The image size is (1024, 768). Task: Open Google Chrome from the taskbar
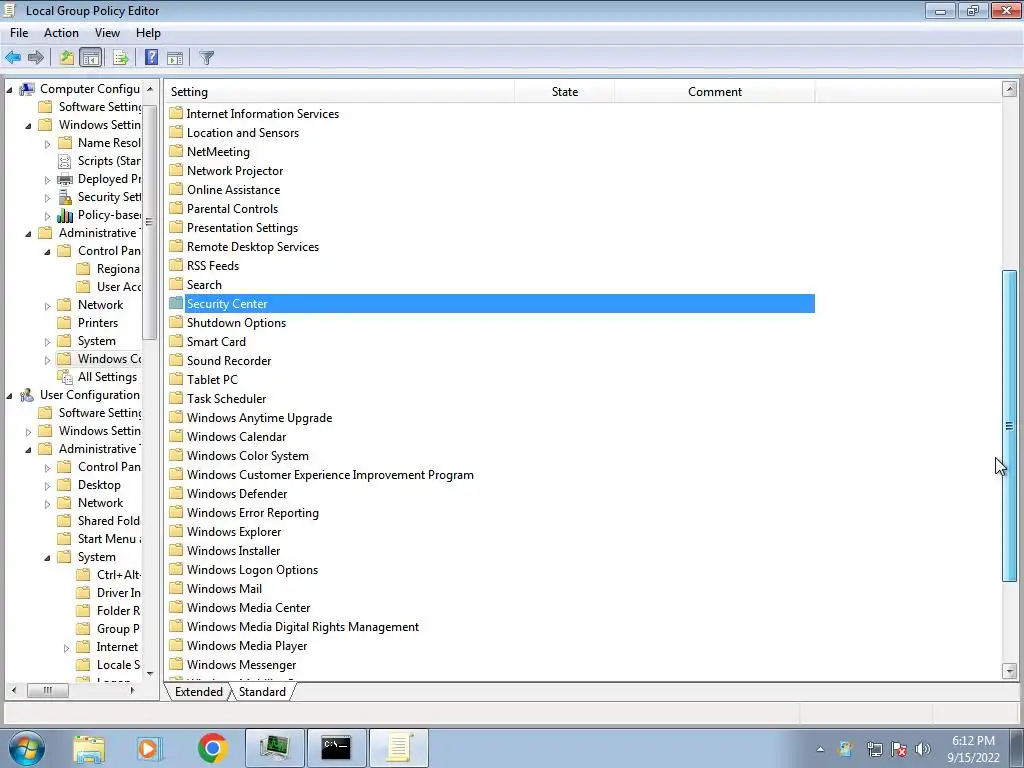click(212, 748)
